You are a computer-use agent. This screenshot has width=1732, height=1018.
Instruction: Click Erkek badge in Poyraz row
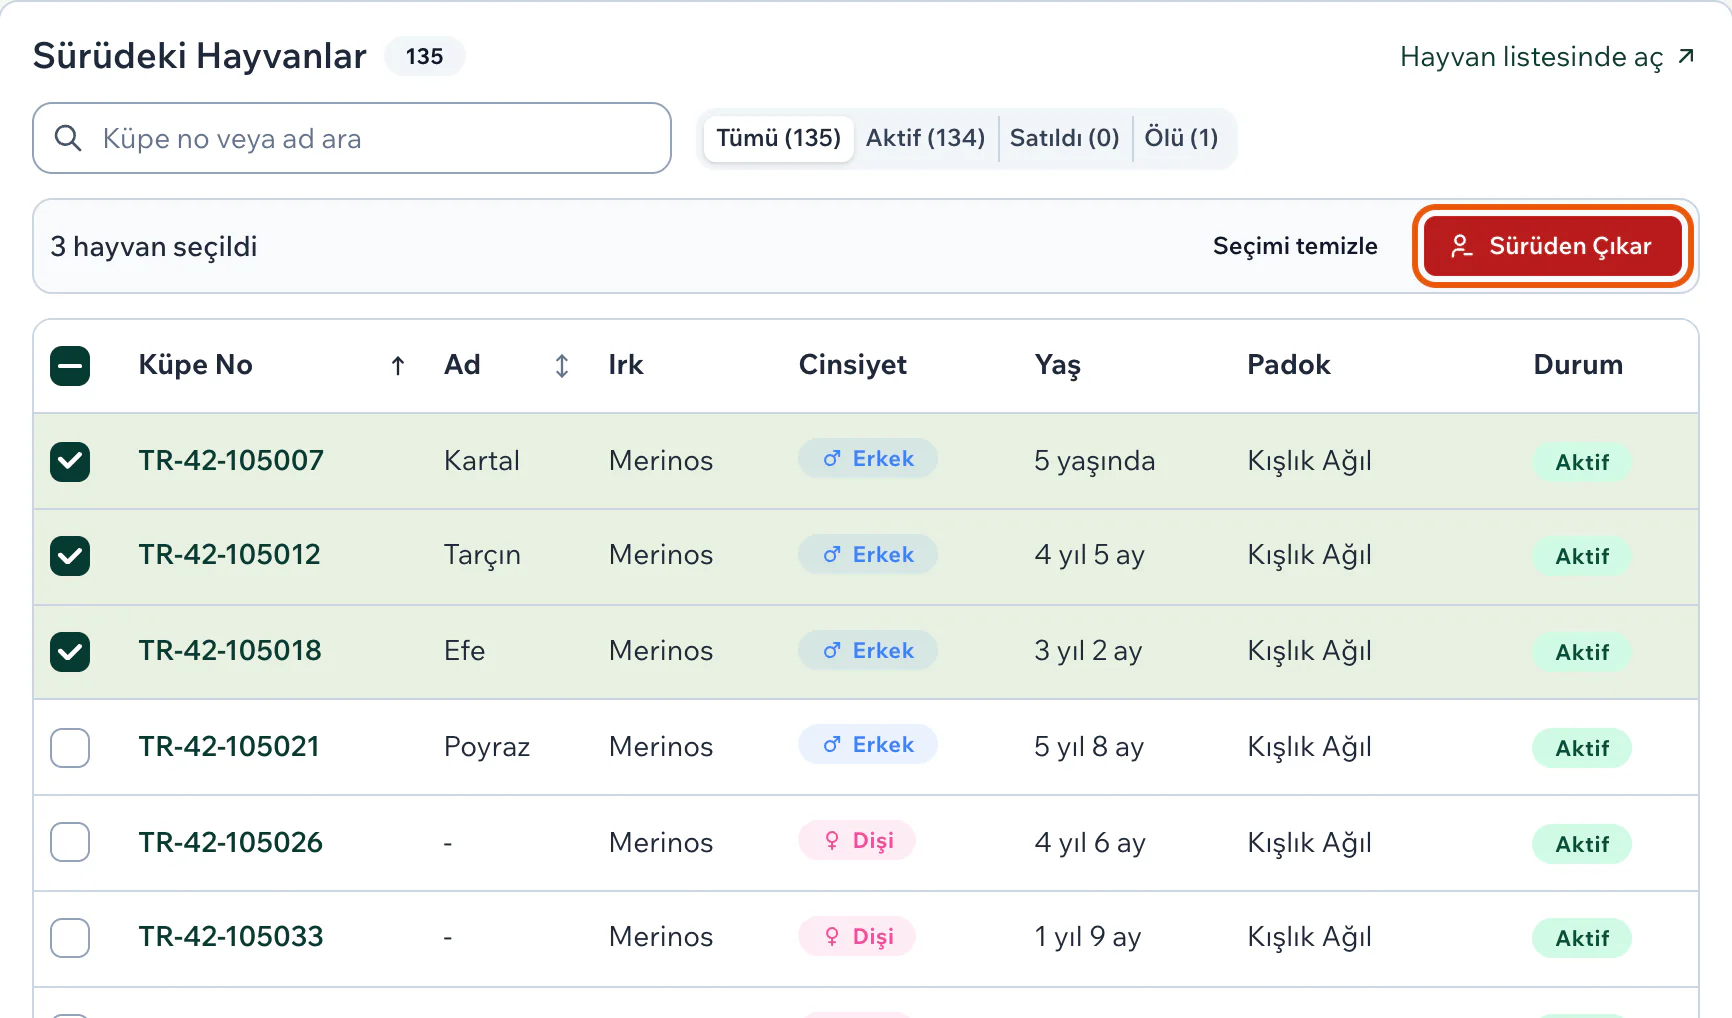click(868, 745)
